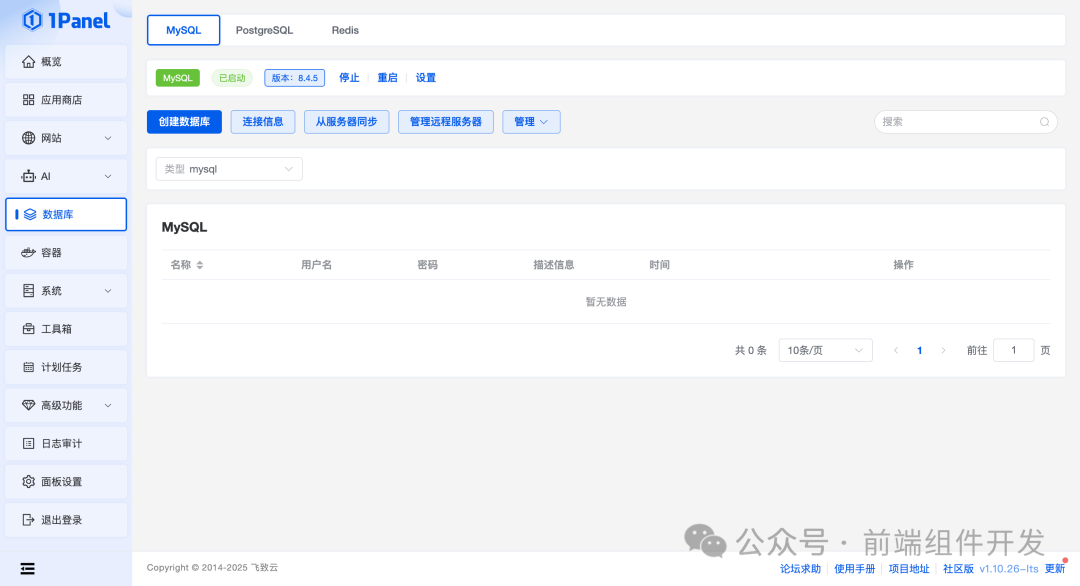The height and width of the screenshot is (586, 1080).
Task: Click the AI robot icon
Action: tap(28, 176)
